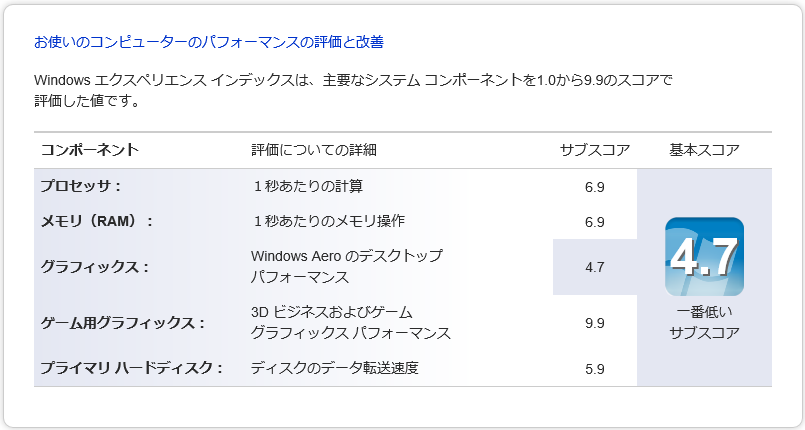Click the 一番低いサブスコア caption under badge
This screenshot has width=805, height=430.
point(704,322)
